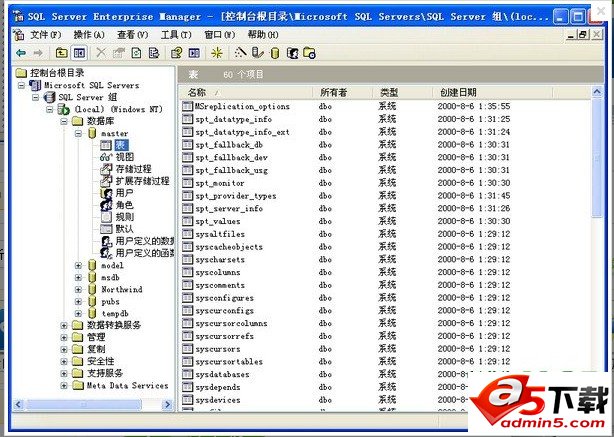Select the 存储过程 node
The width and height of the screenshot is (614, 437).
(134, 169)
